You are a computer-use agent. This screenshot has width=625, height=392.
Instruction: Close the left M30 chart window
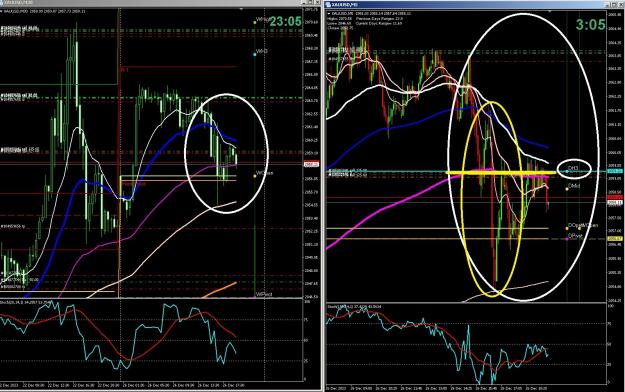(x=318, y=2)
